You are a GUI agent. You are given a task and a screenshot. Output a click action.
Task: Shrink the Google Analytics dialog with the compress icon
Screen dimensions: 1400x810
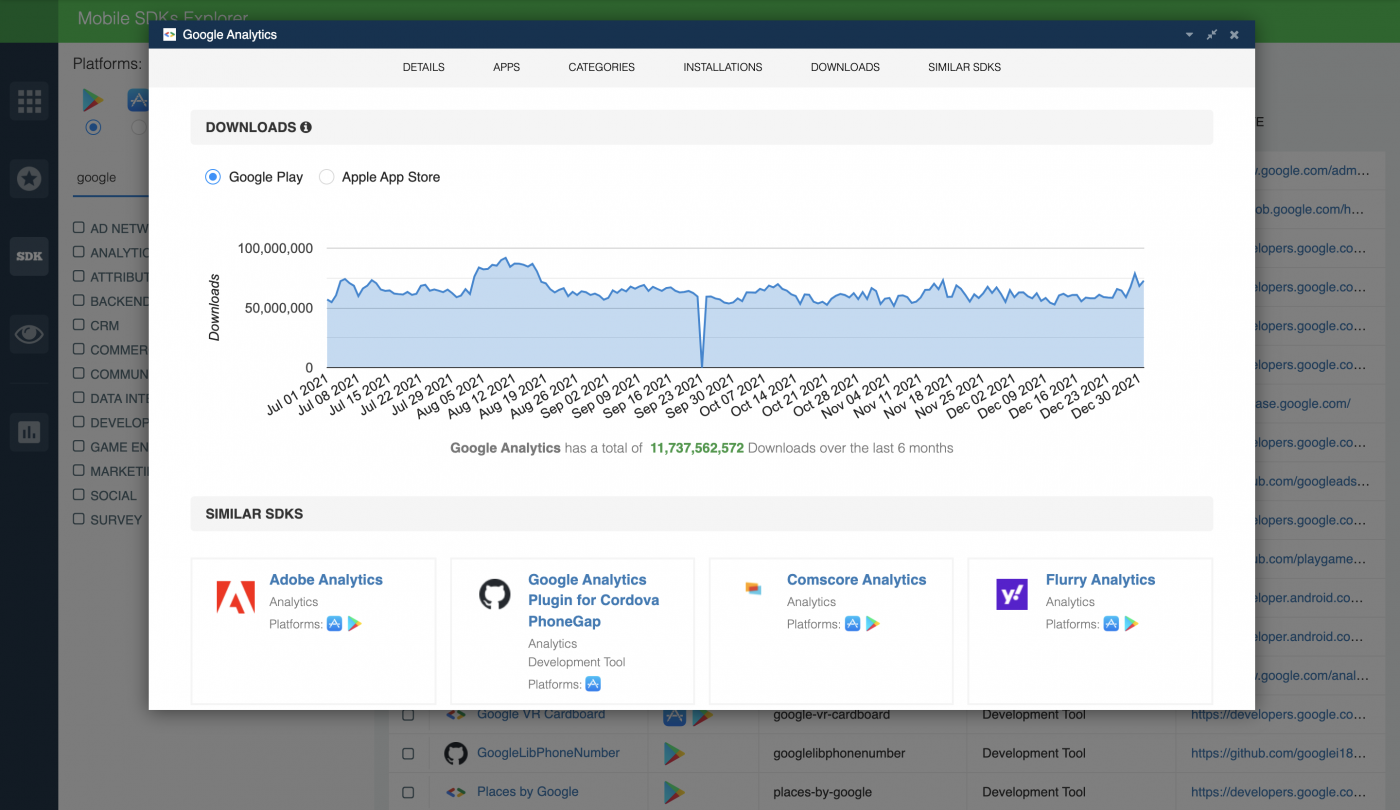tap(1212, 35)
